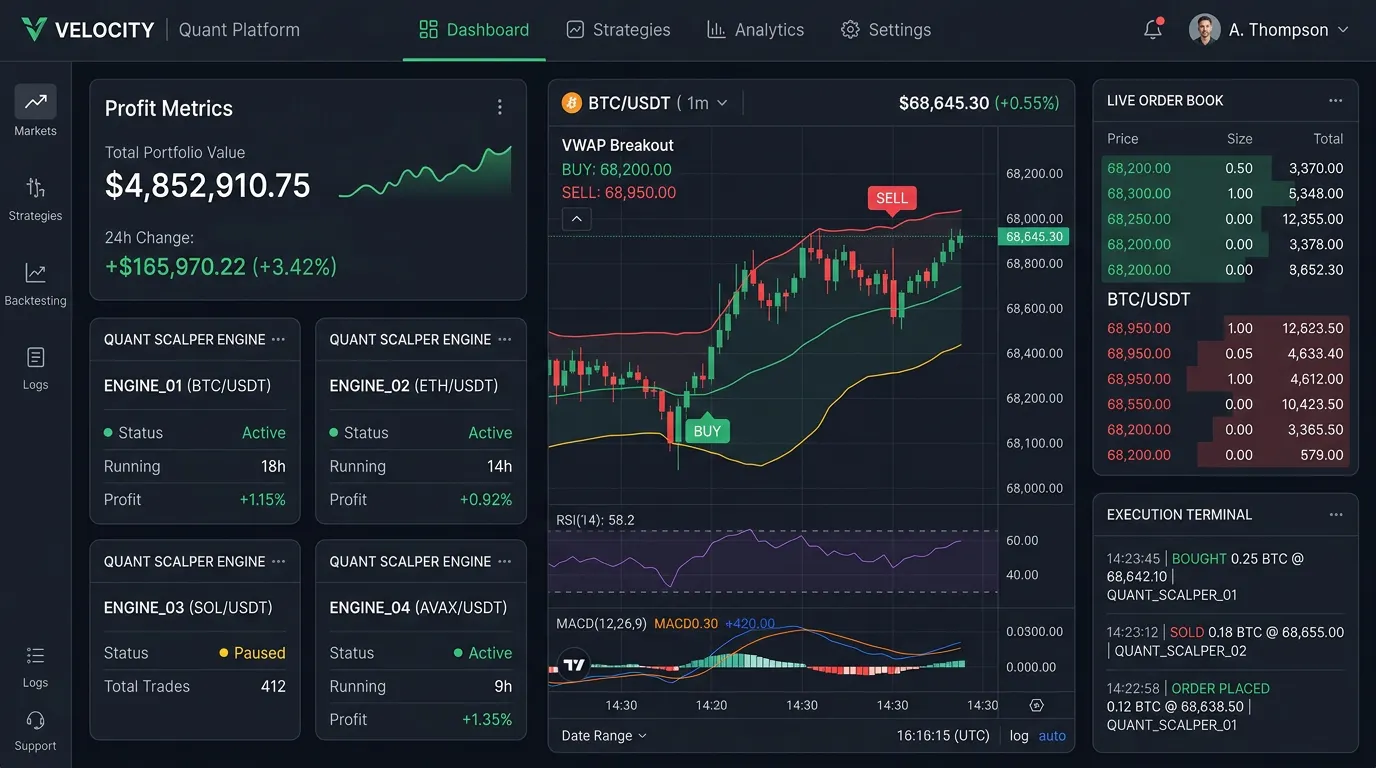Select the +$165,970.22 24h change value
This screenshot has width=1376, height=768.
tap(175, 267)
